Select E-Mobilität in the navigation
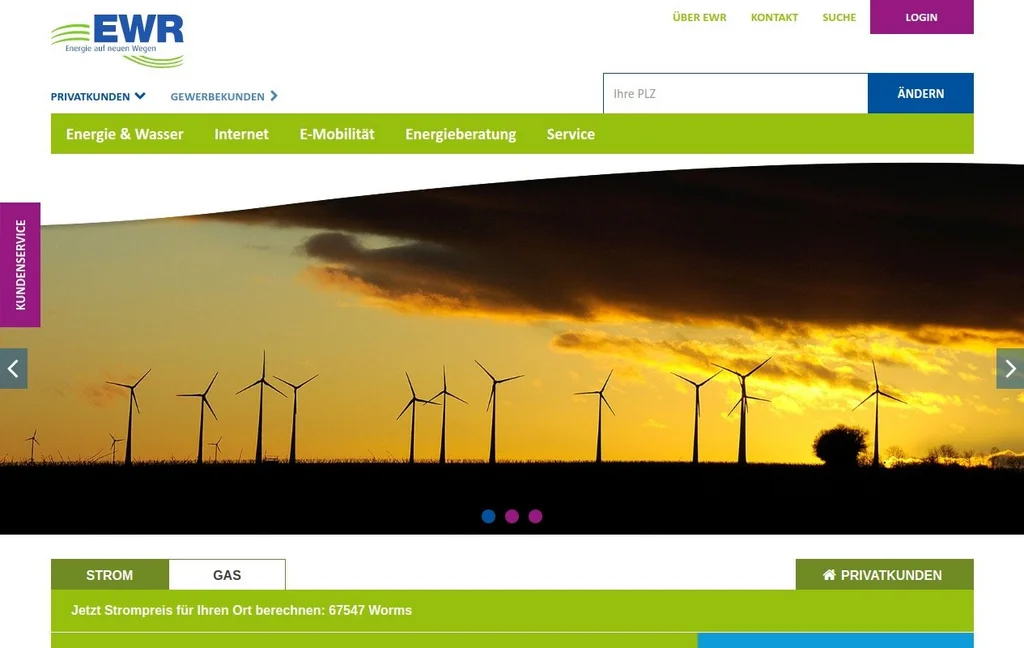The width and height of the screenshot is (1024, 648). (337, 134)
